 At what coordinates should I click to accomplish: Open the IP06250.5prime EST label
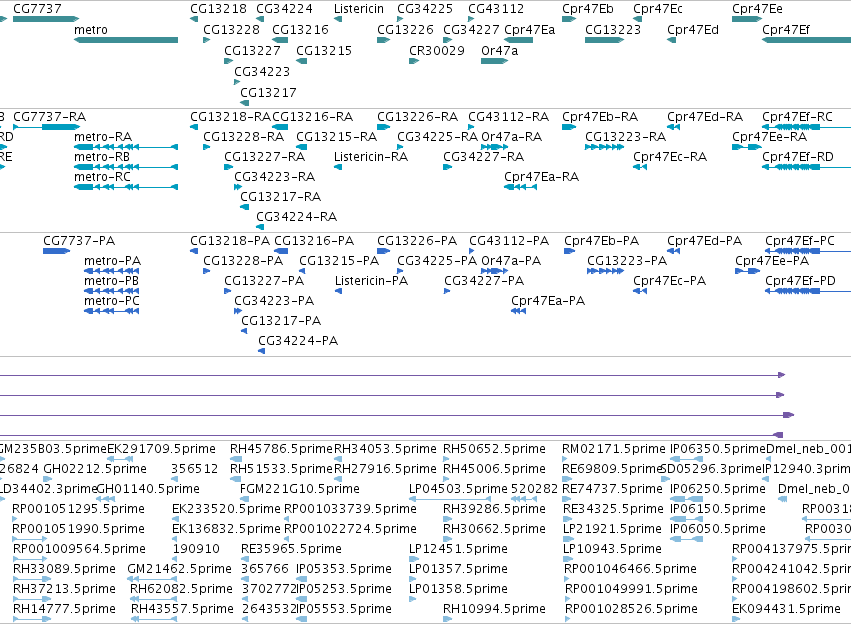coord(718,489)
